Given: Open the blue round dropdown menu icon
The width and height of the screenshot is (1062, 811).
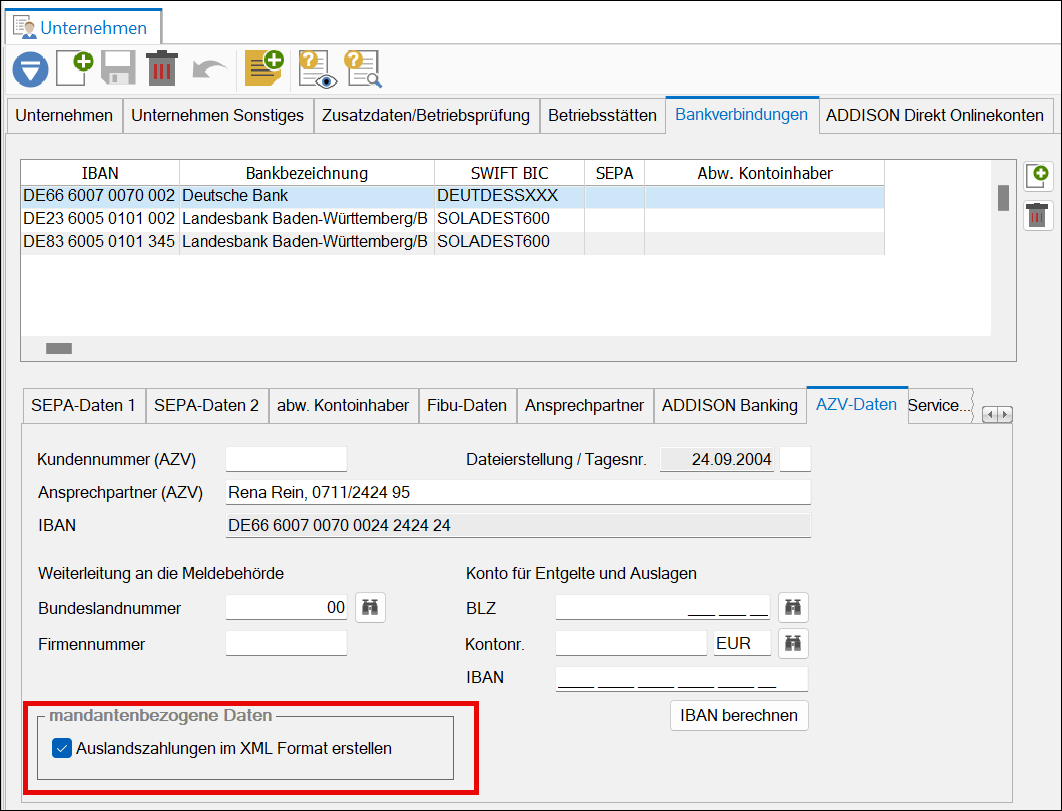Looking at the screenshot, I should [x=30, y=69].
